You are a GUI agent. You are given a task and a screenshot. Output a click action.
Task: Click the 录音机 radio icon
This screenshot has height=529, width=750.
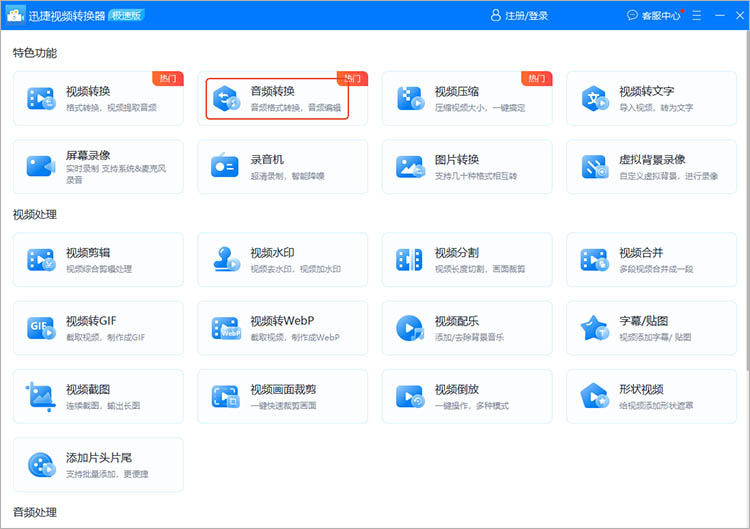(225, 165)
